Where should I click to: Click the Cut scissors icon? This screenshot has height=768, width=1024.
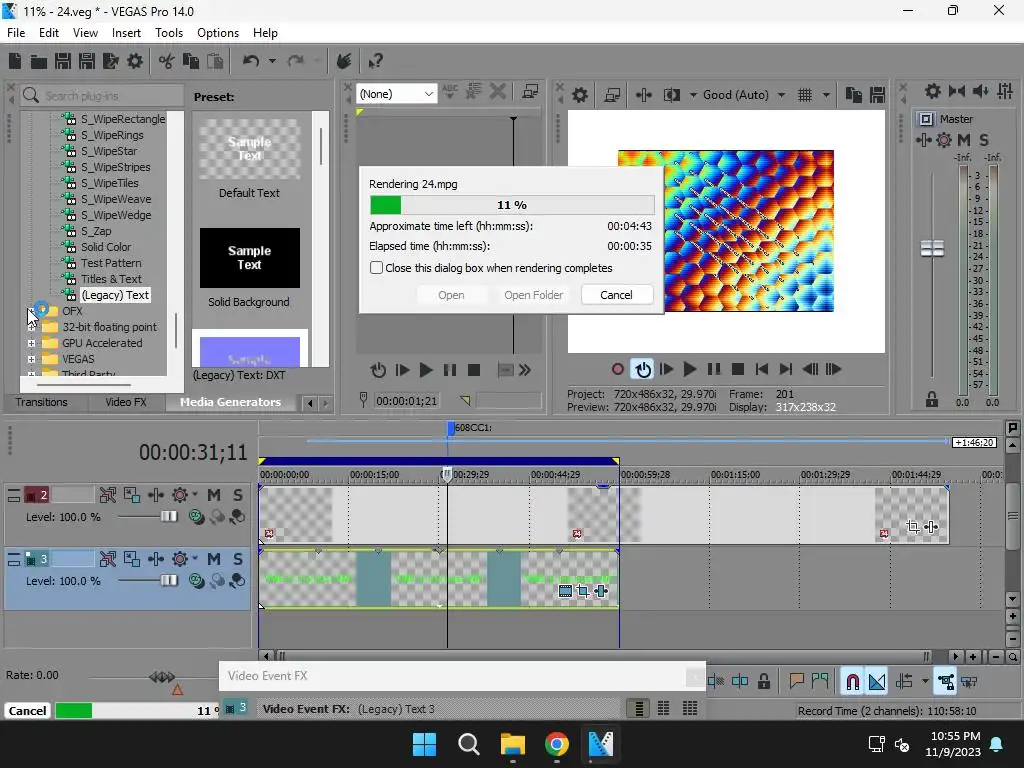pos(167,61)
